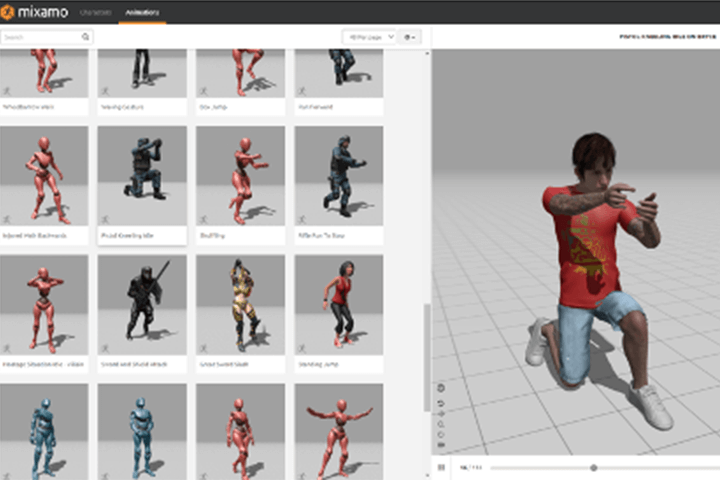Click runner icon on Pistol Kneeling thumbnail

[x=105, y=220]
